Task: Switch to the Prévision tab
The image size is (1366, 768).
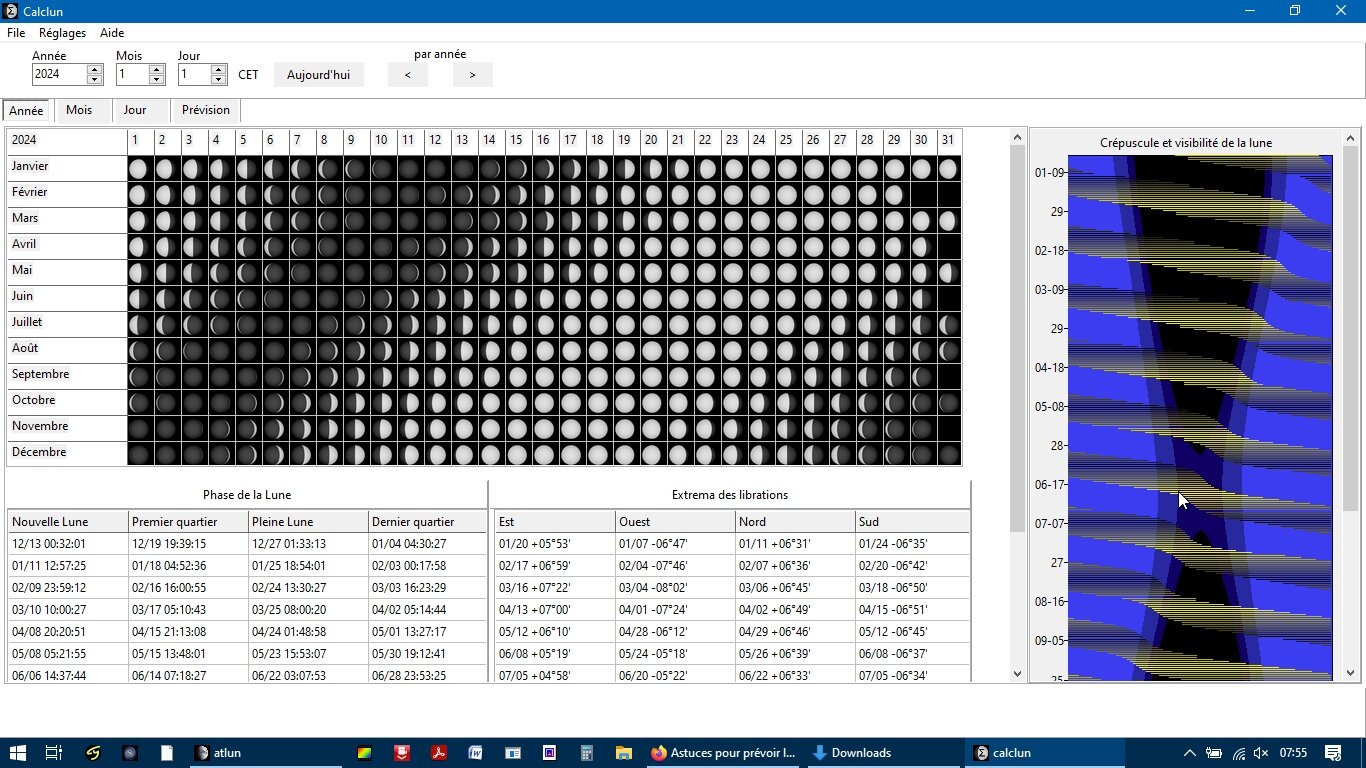Action: (x=206, y=110)
